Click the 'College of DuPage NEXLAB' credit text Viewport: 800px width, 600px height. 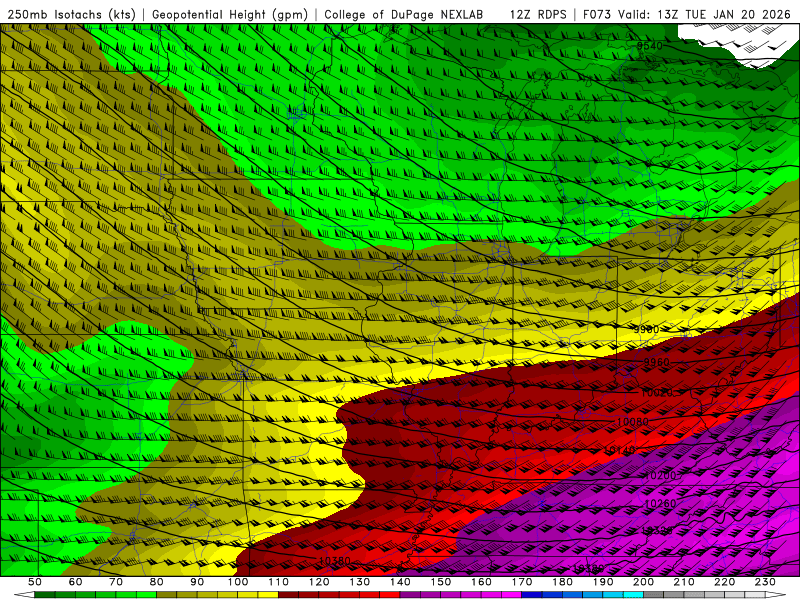click(403, 14)
